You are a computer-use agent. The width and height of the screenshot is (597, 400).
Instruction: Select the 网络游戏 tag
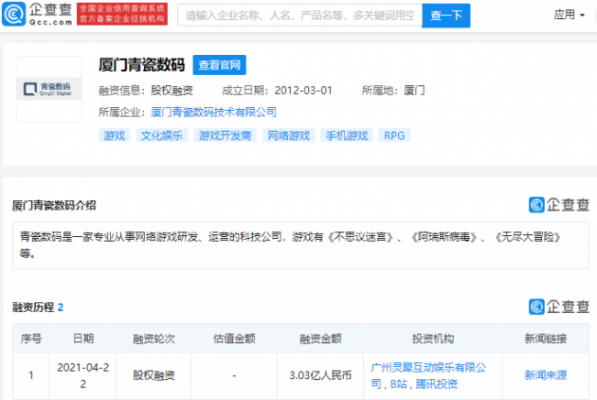click(x=289, y=135)
